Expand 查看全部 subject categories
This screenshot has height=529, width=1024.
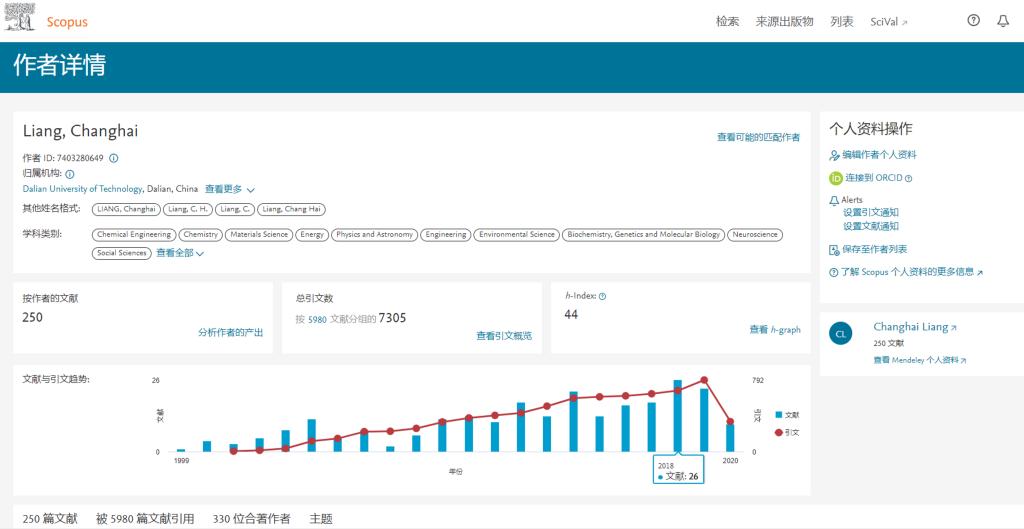180,253
